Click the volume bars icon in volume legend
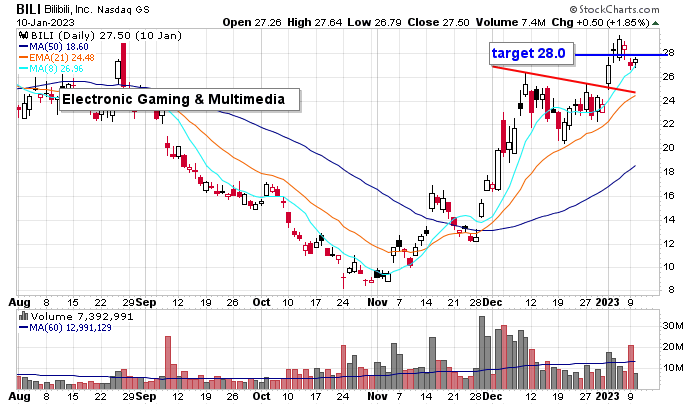 point(23,317)
